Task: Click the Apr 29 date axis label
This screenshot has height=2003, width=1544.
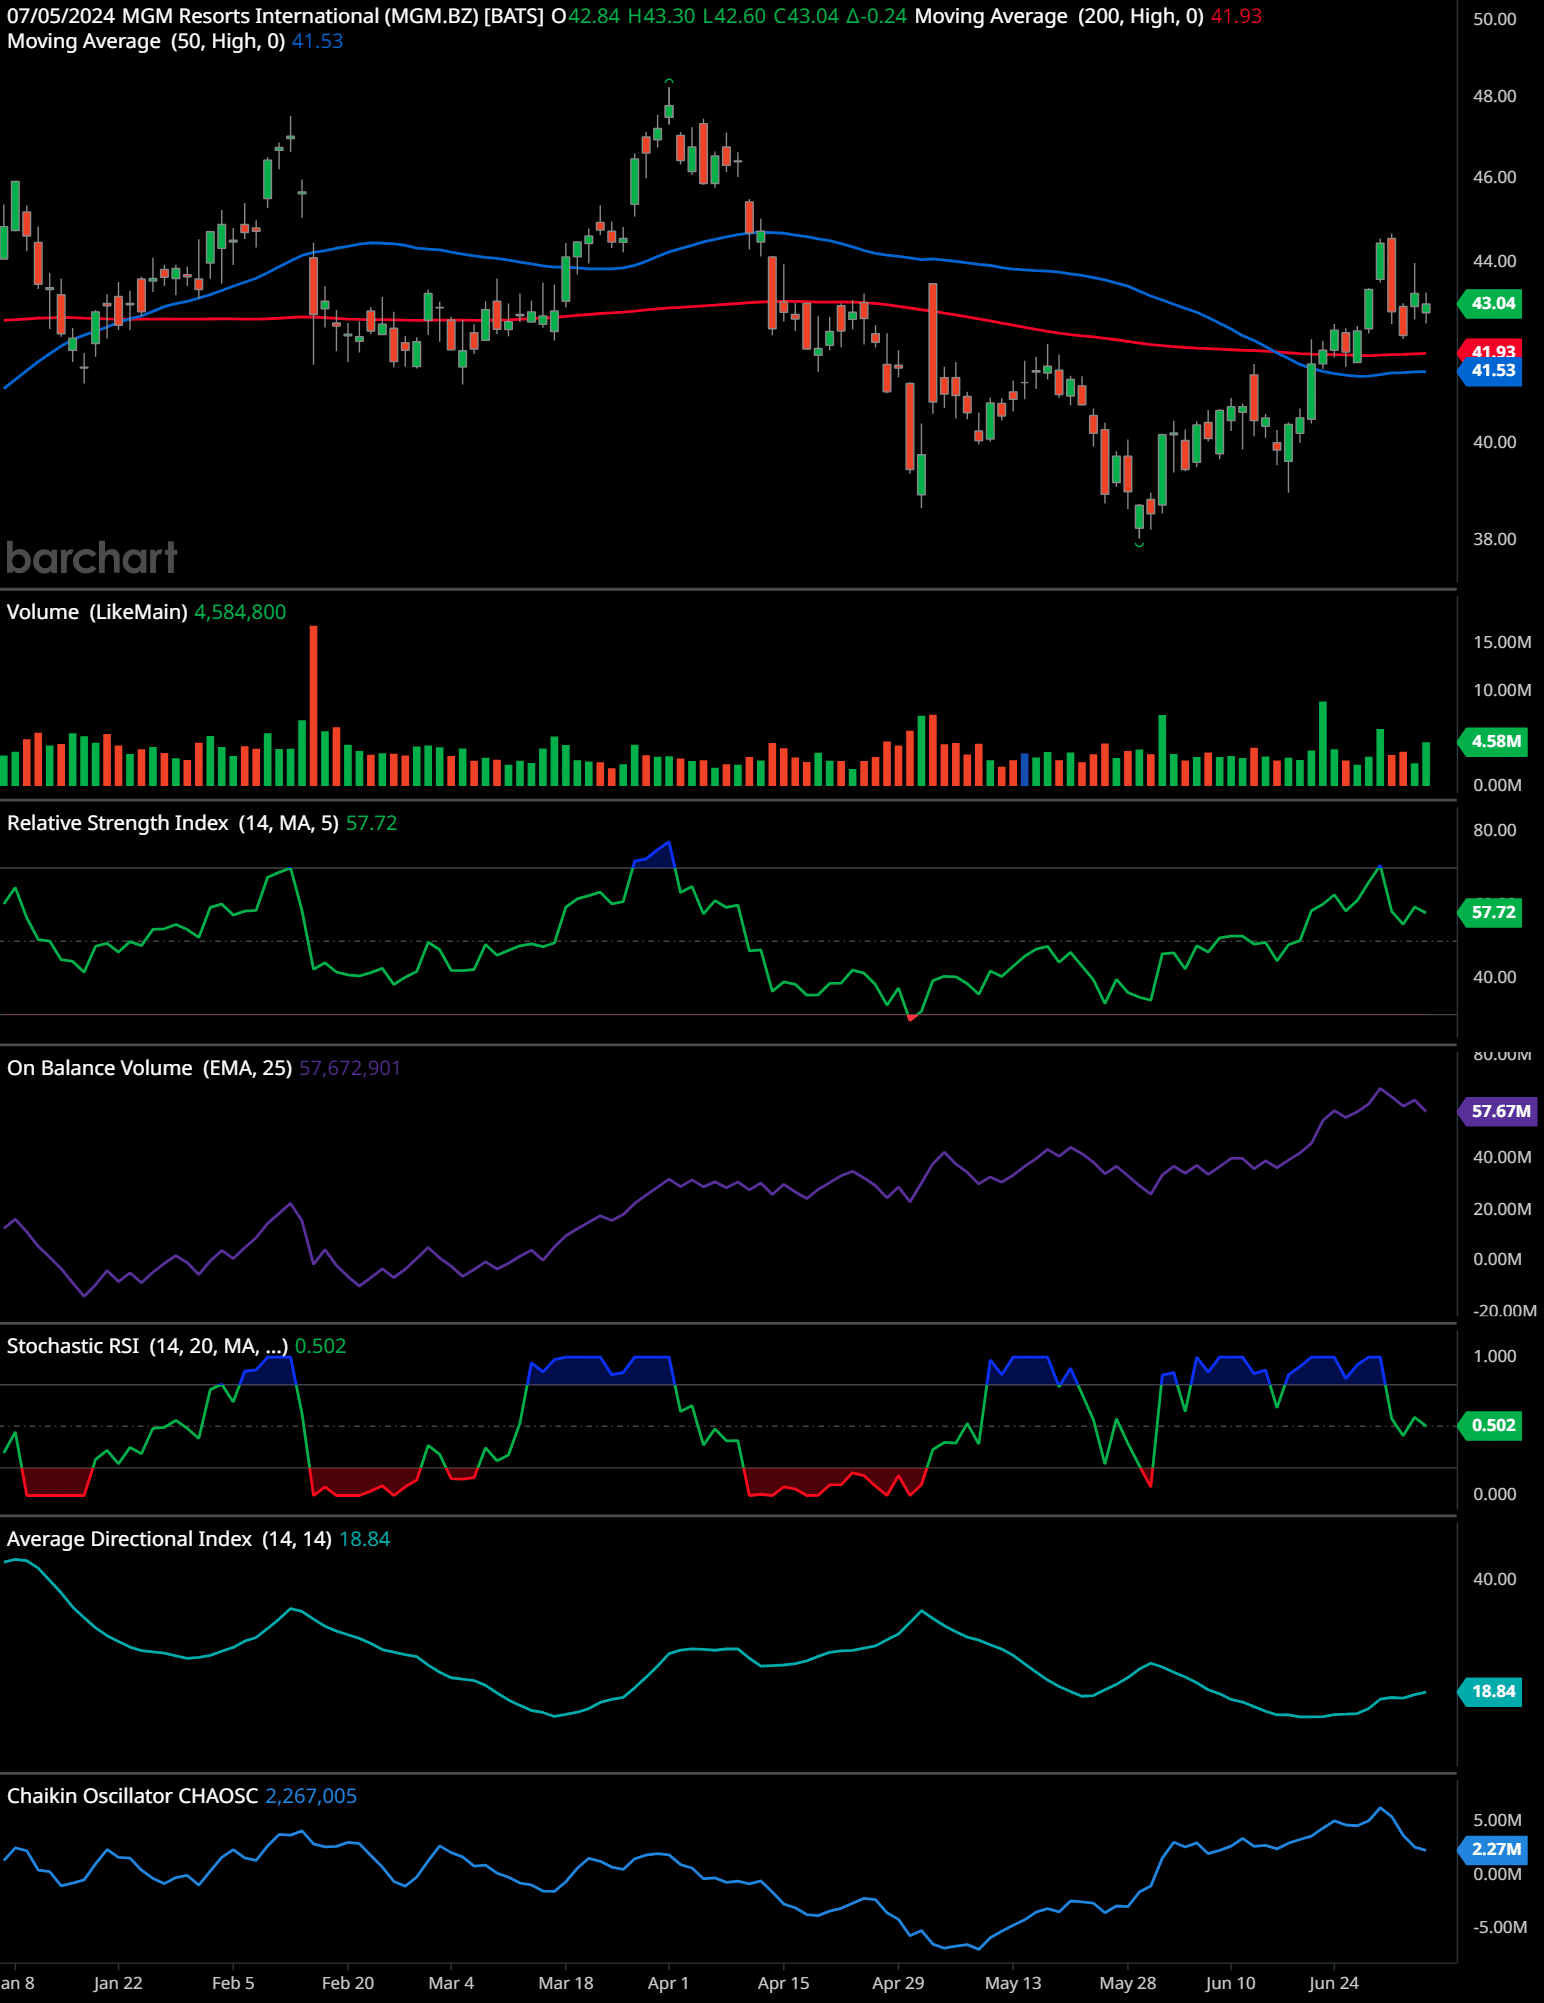Action: pyautogui.click(x=898, y=1983)
